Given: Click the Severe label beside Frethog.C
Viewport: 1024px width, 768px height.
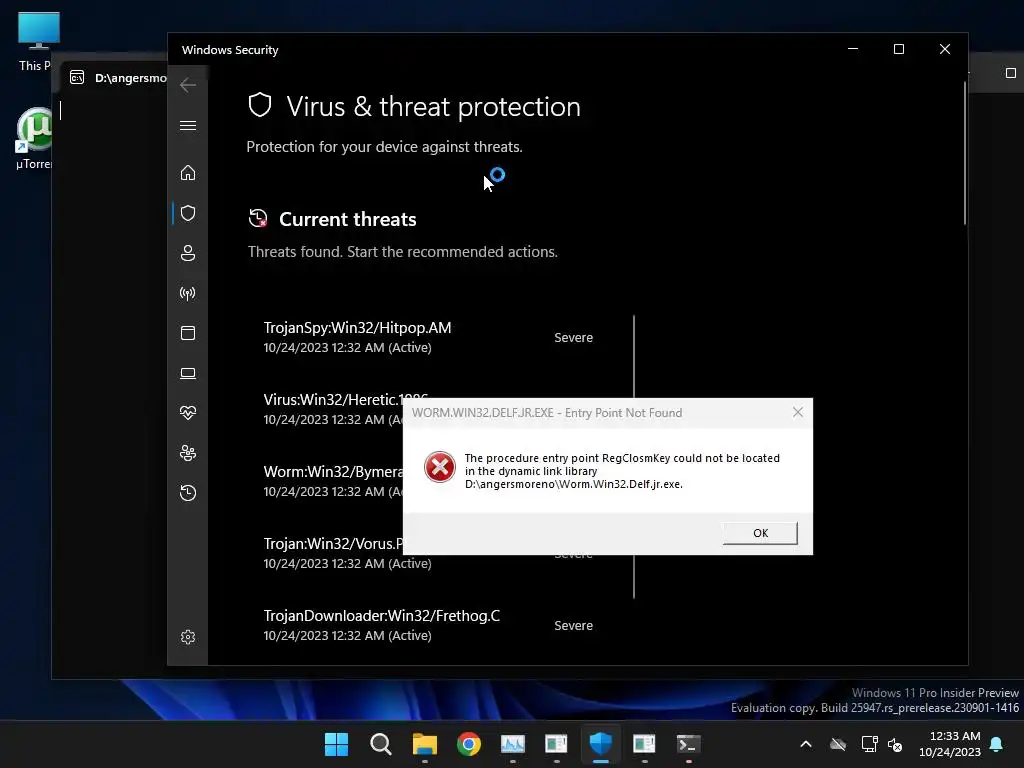Looking at the screenshot, I should click(573, 626).
